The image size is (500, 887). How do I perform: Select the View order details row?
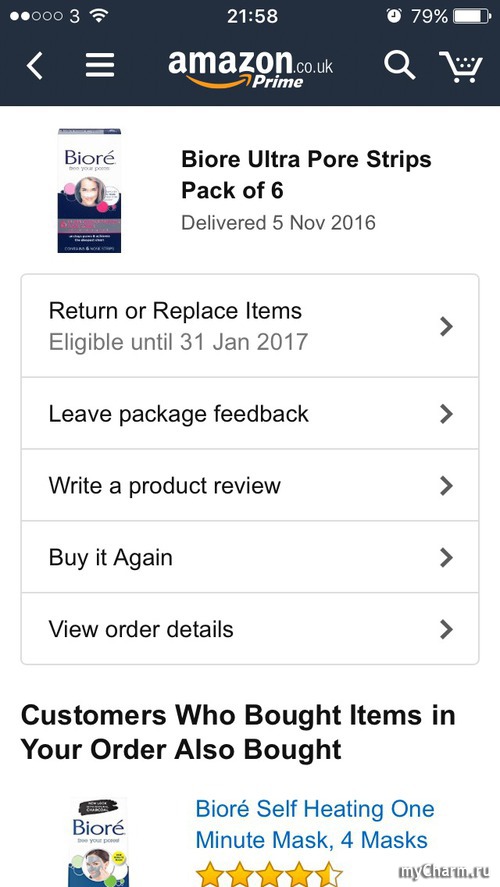coord(250,628)
